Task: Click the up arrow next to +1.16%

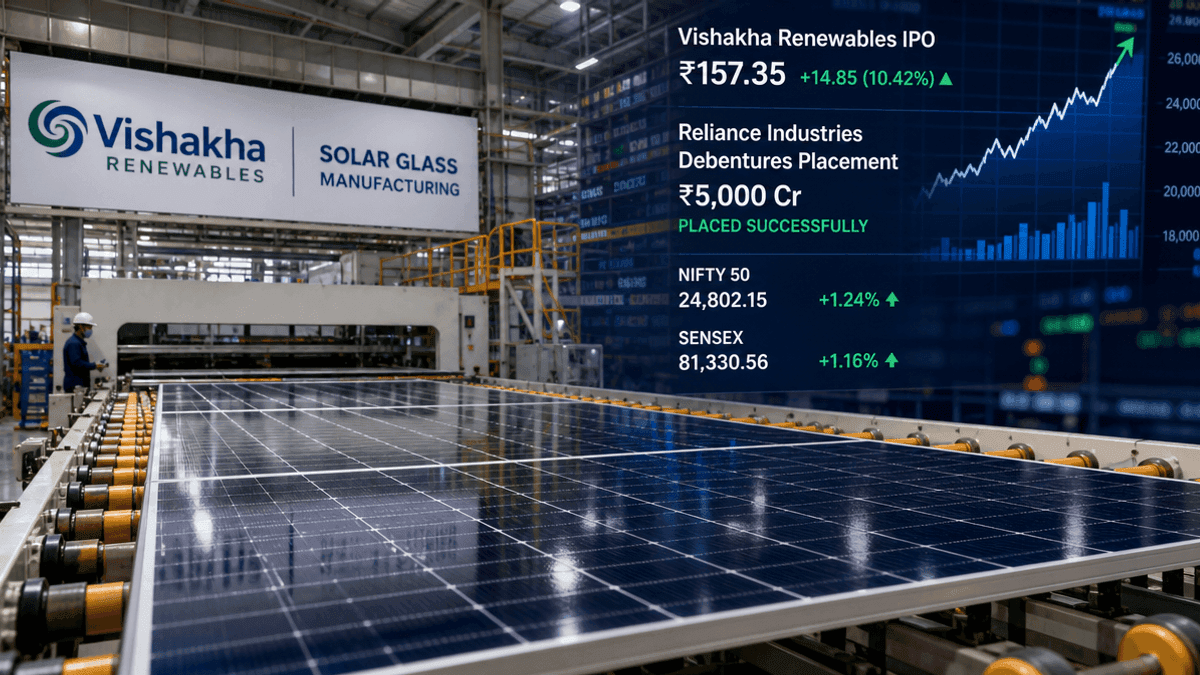Action: coord(892,359)
